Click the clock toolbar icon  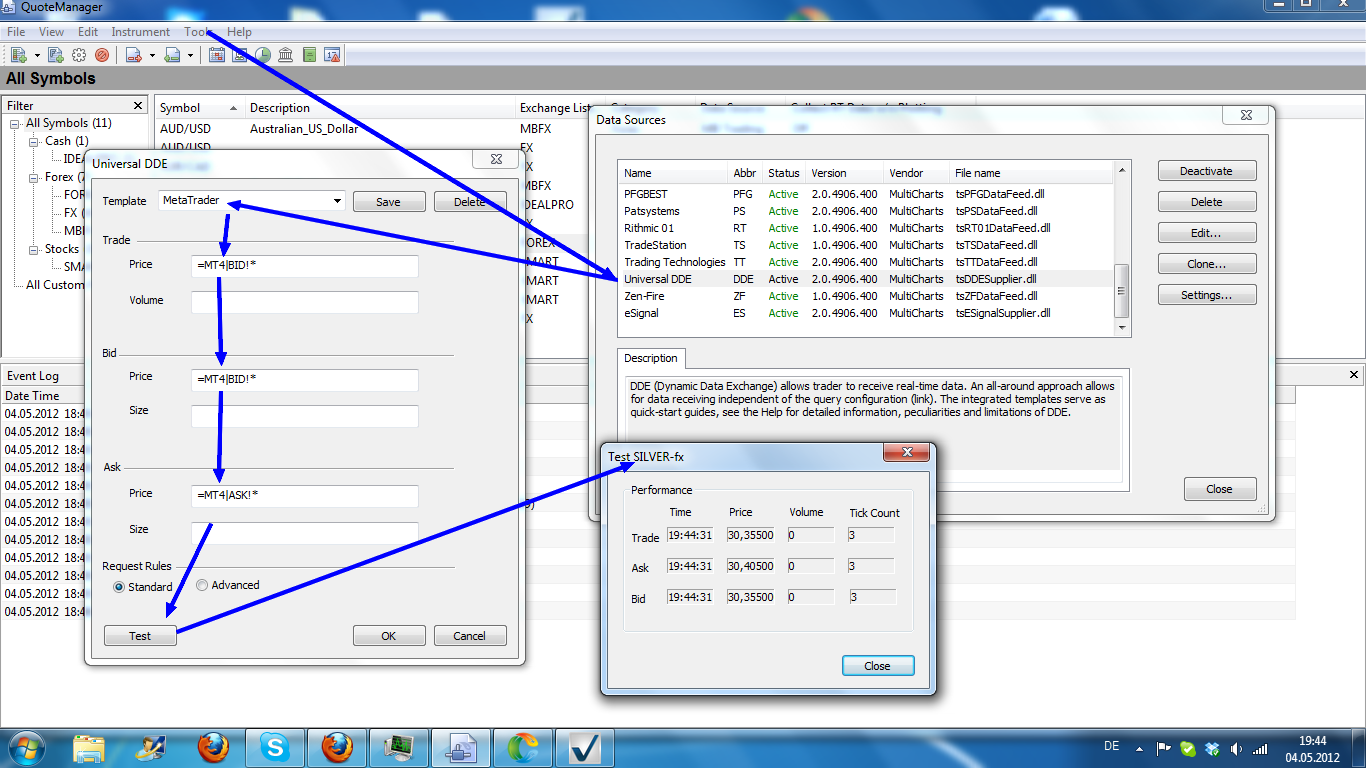(x=263, y=55)
